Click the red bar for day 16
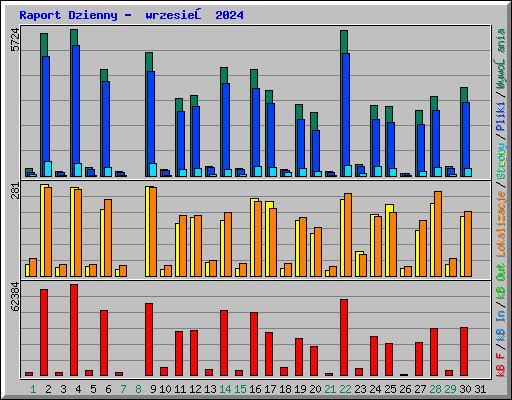Image resolution: width=512 pixels, height=400 pixels. tap(254, 344)
